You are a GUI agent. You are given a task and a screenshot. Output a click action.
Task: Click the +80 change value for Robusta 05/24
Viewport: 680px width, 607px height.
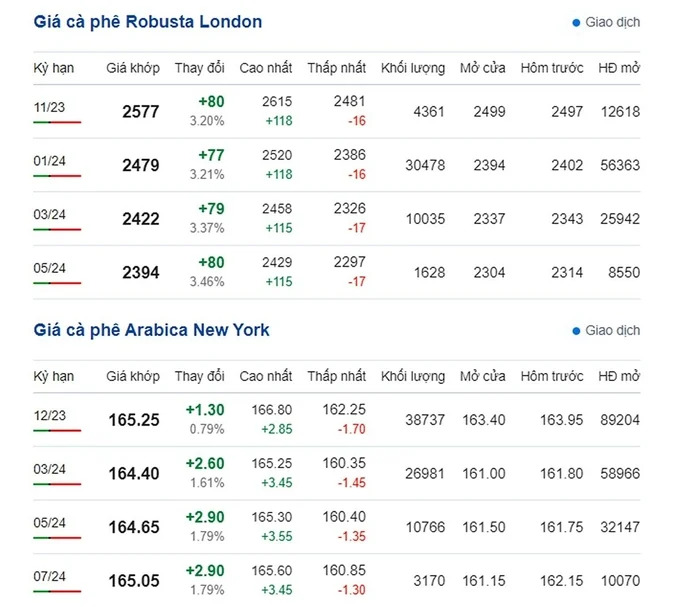pos(211,262)
